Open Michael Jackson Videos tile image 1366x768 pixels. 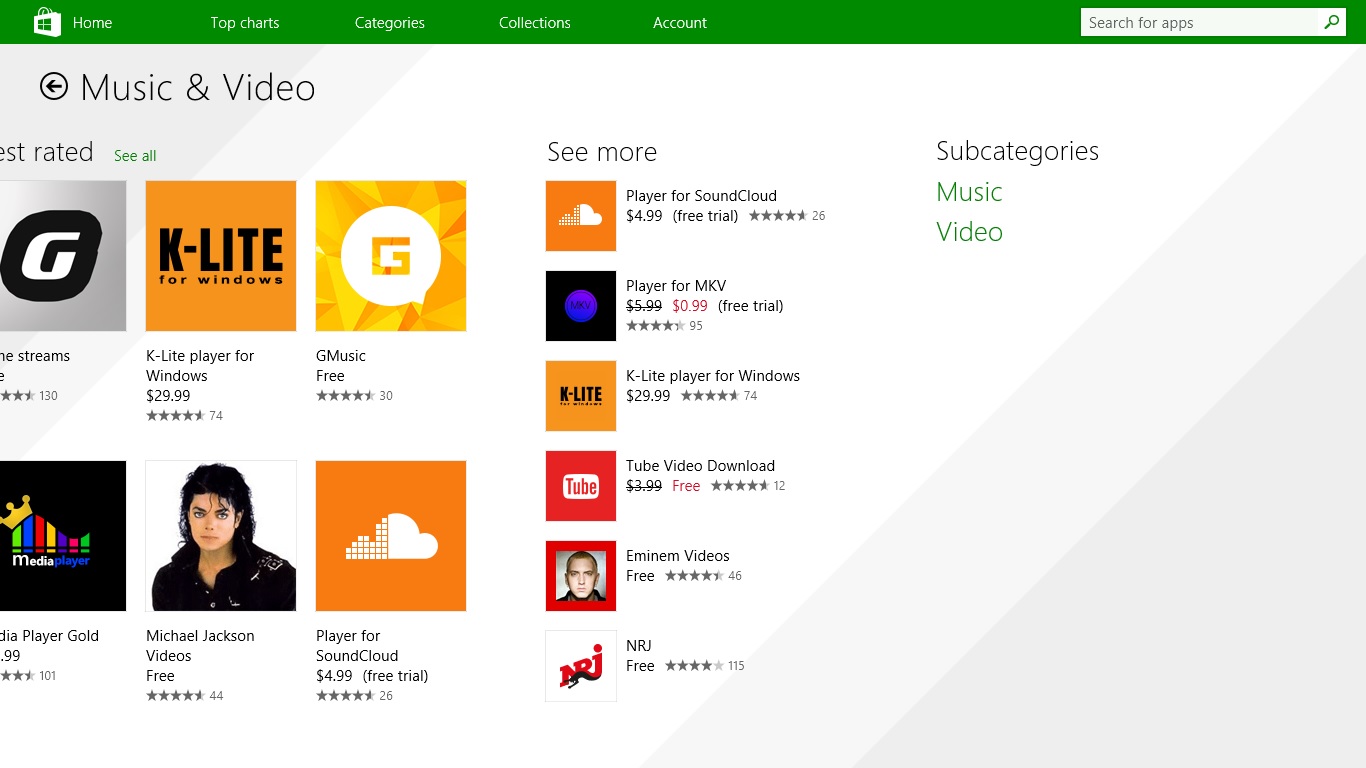coord(221,536)
